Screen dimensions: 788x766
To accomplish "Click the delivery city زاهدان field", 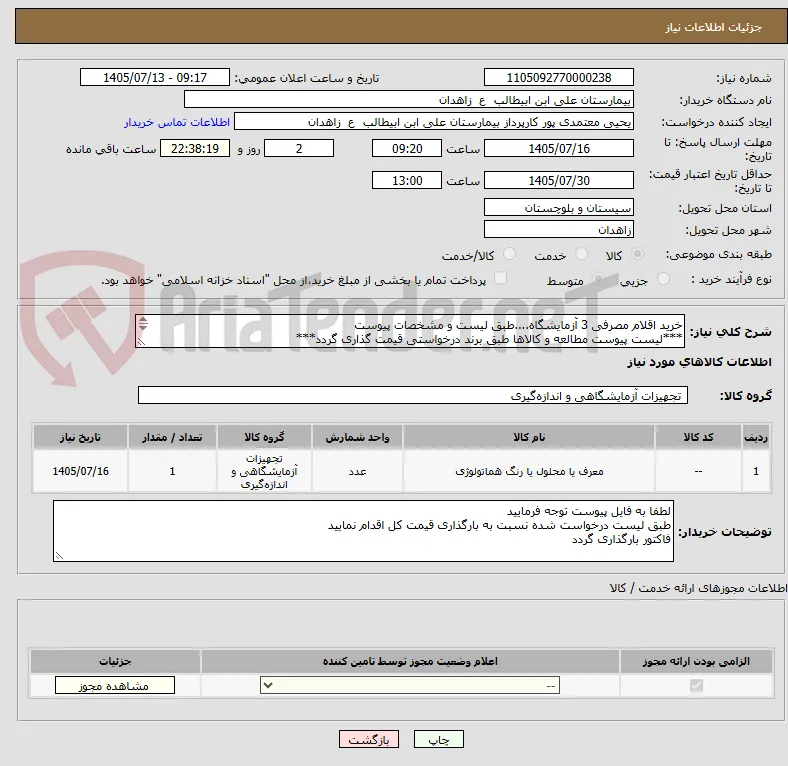I will click(x=558, y=230).
